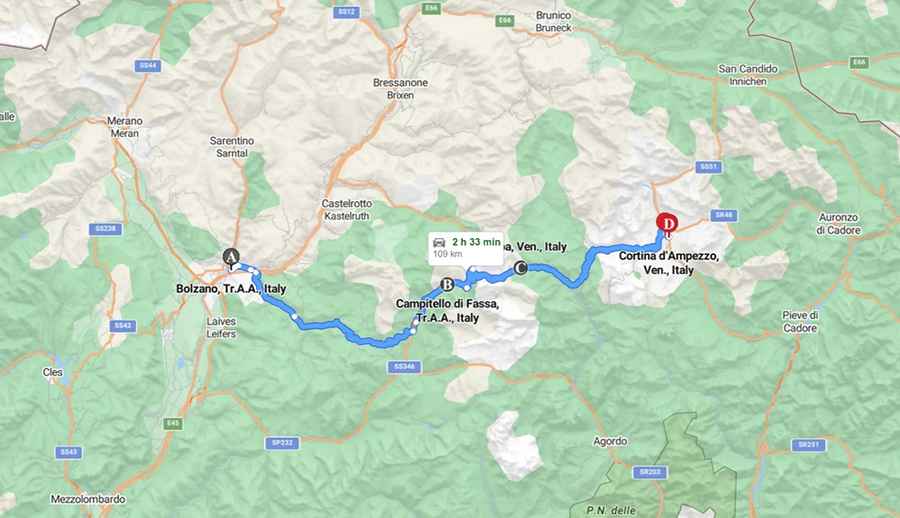
Task: Click the waypoint A marker at Bolzano
Action: click(x=231, y=257)
